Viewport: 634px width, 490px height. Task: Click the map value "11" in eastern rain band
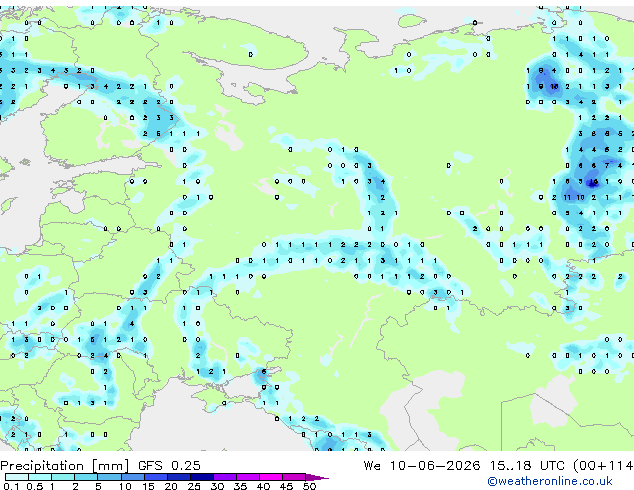tap(567, 197)
